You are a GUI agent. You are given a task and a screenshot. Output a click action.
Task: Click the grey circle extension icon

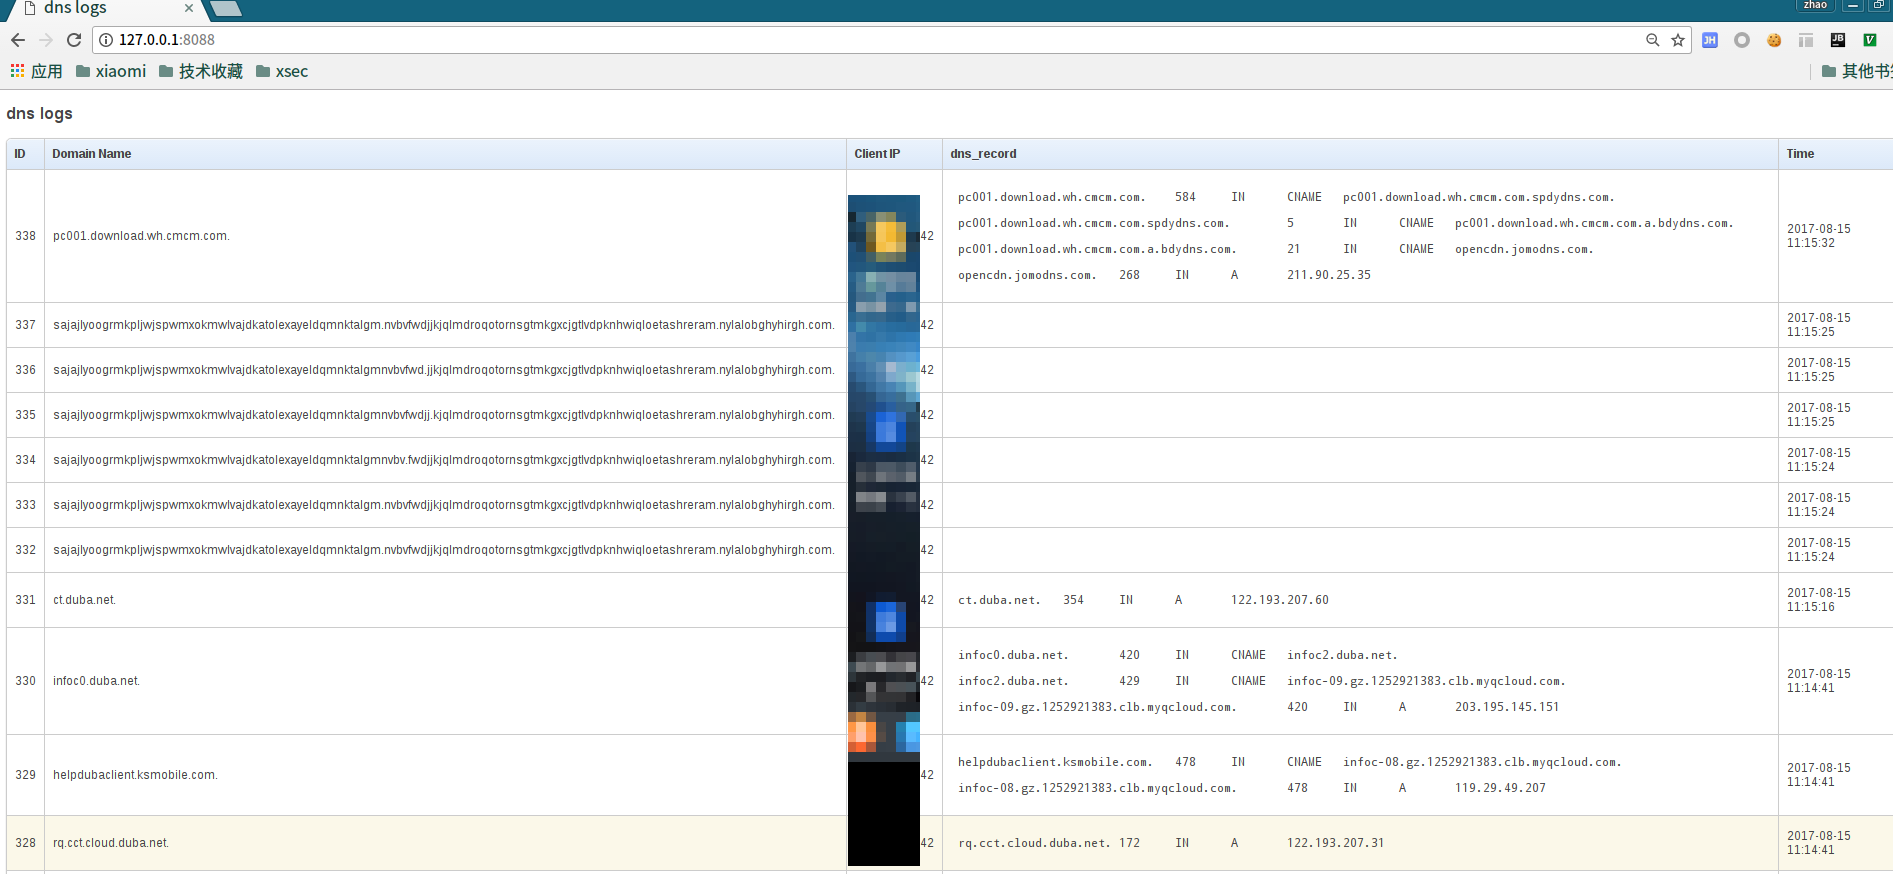pyautogui.click(x=1742, y=40)
